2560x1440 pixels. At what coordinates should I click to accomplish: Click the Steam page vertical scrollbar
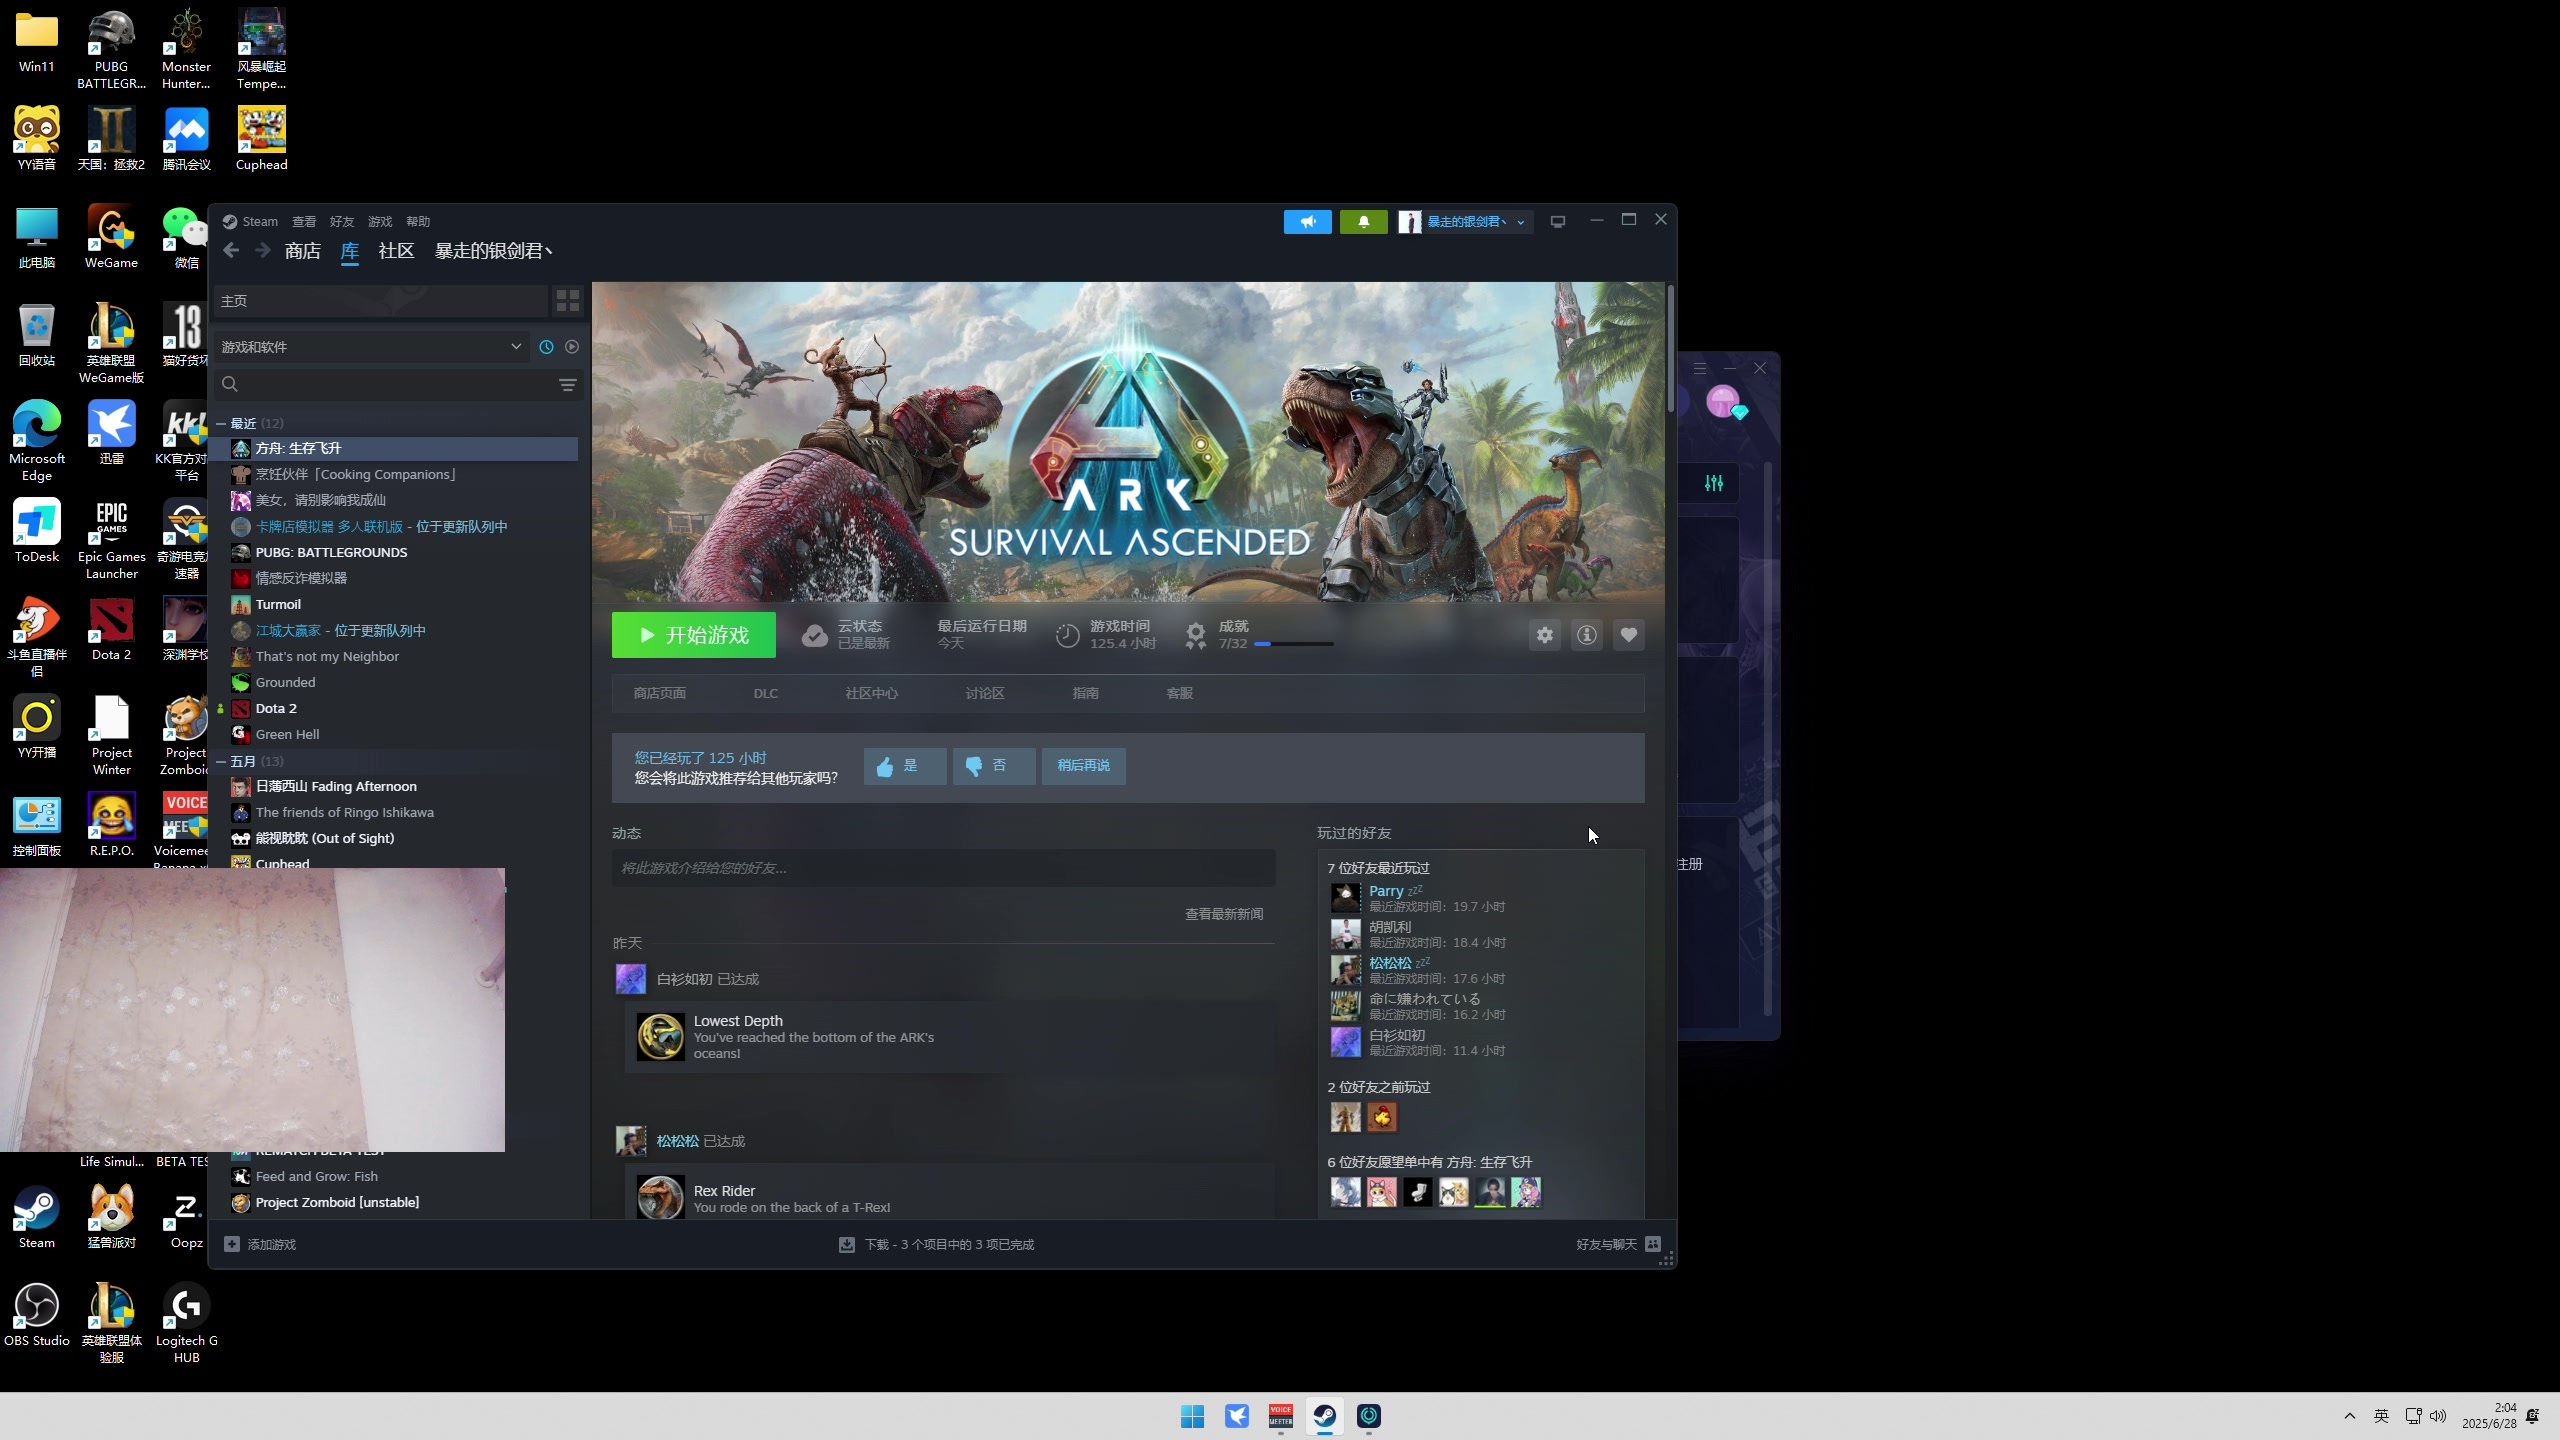point(1670,348)
